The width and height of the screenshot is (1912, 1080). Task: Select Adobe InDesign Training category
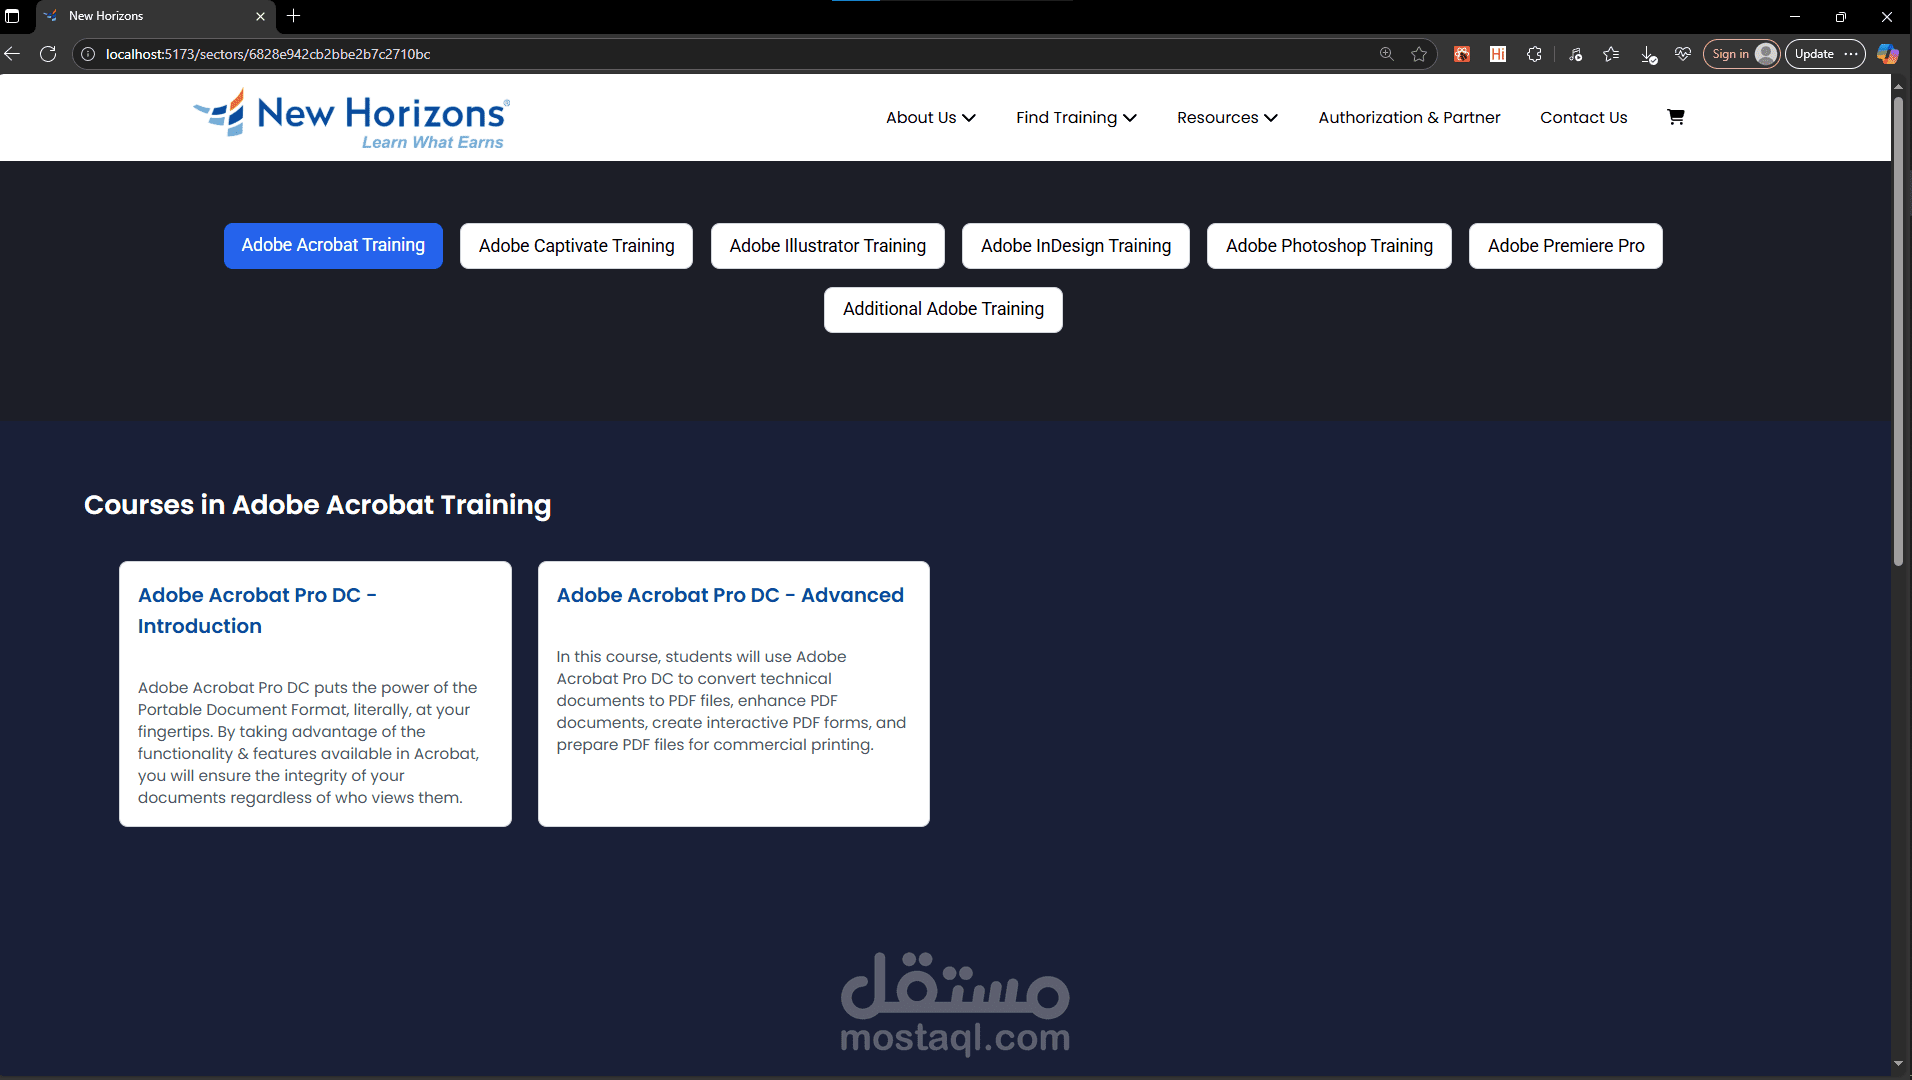(x=1076, y=246)
